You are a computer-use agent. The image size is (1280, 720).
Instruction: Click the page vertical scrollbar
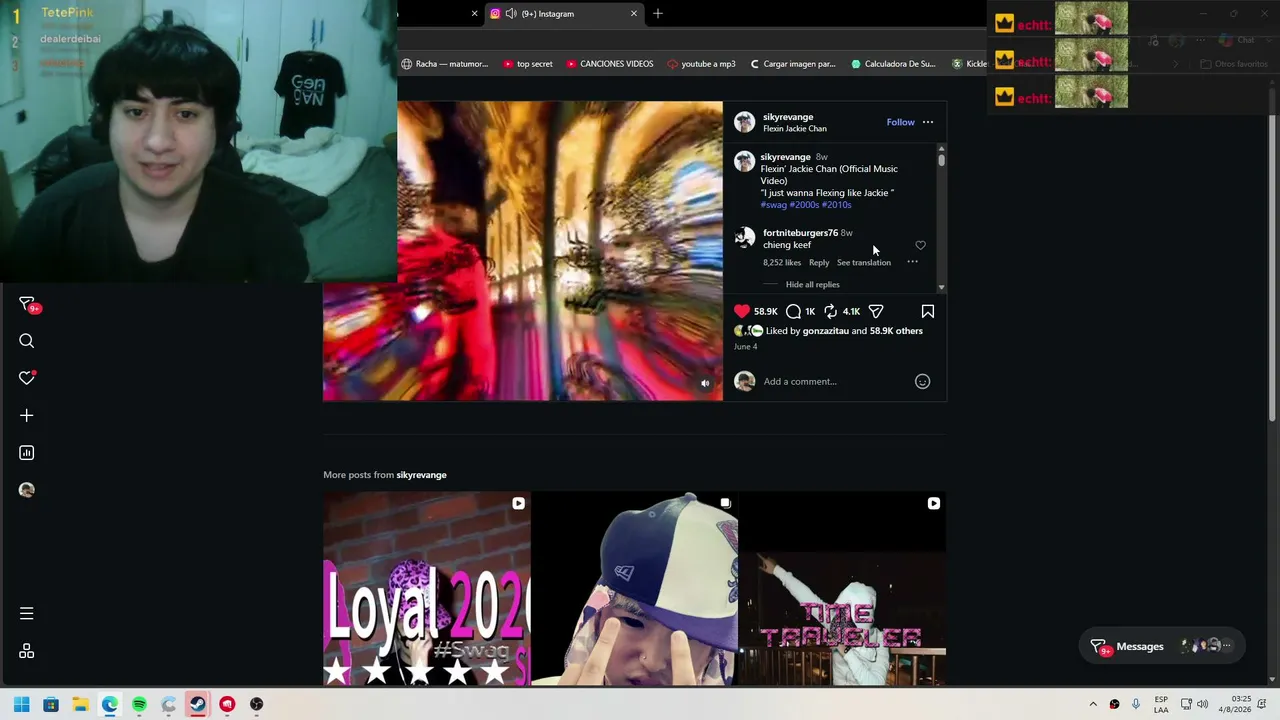(1273, 270)
